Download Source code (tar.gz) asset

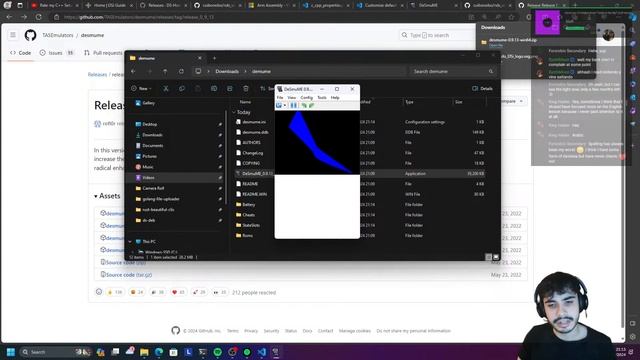pyautogui.click(x=129, y=275)
